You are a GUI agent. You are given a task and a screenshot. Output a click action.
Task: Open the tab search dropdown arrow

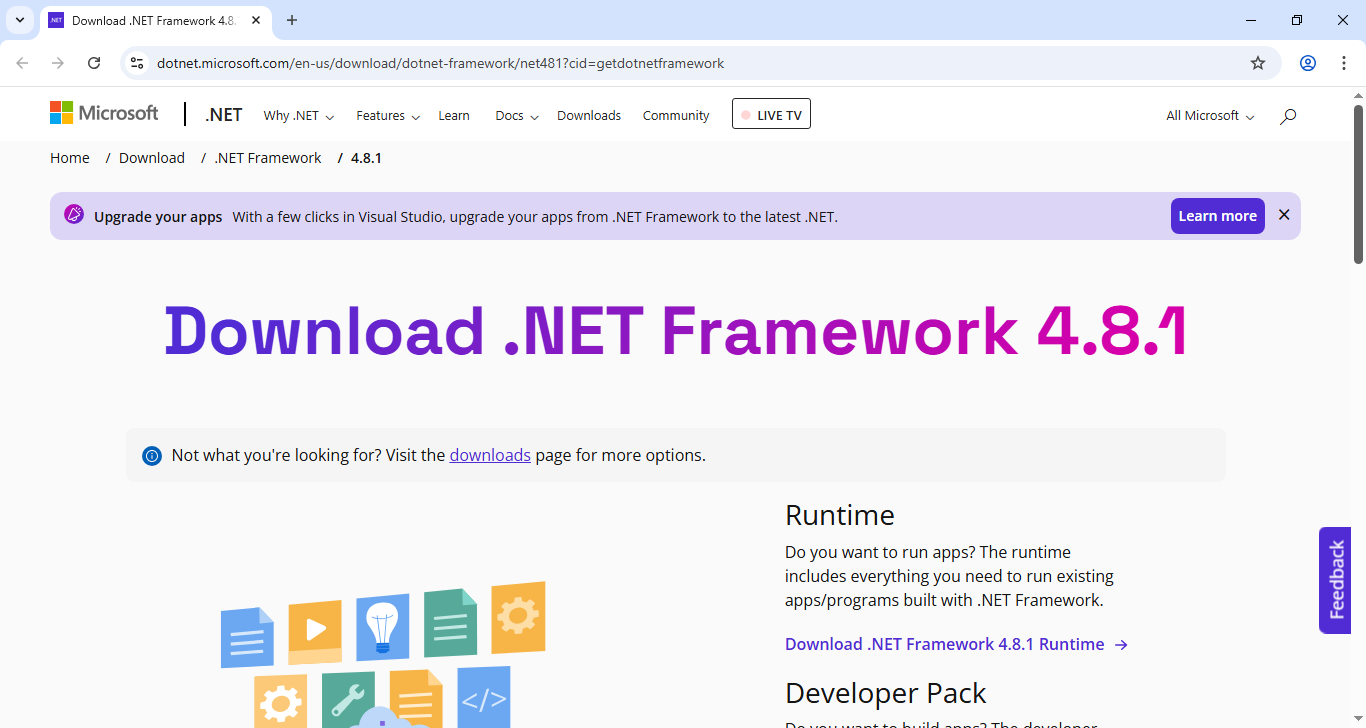click(x=19, y=20)
